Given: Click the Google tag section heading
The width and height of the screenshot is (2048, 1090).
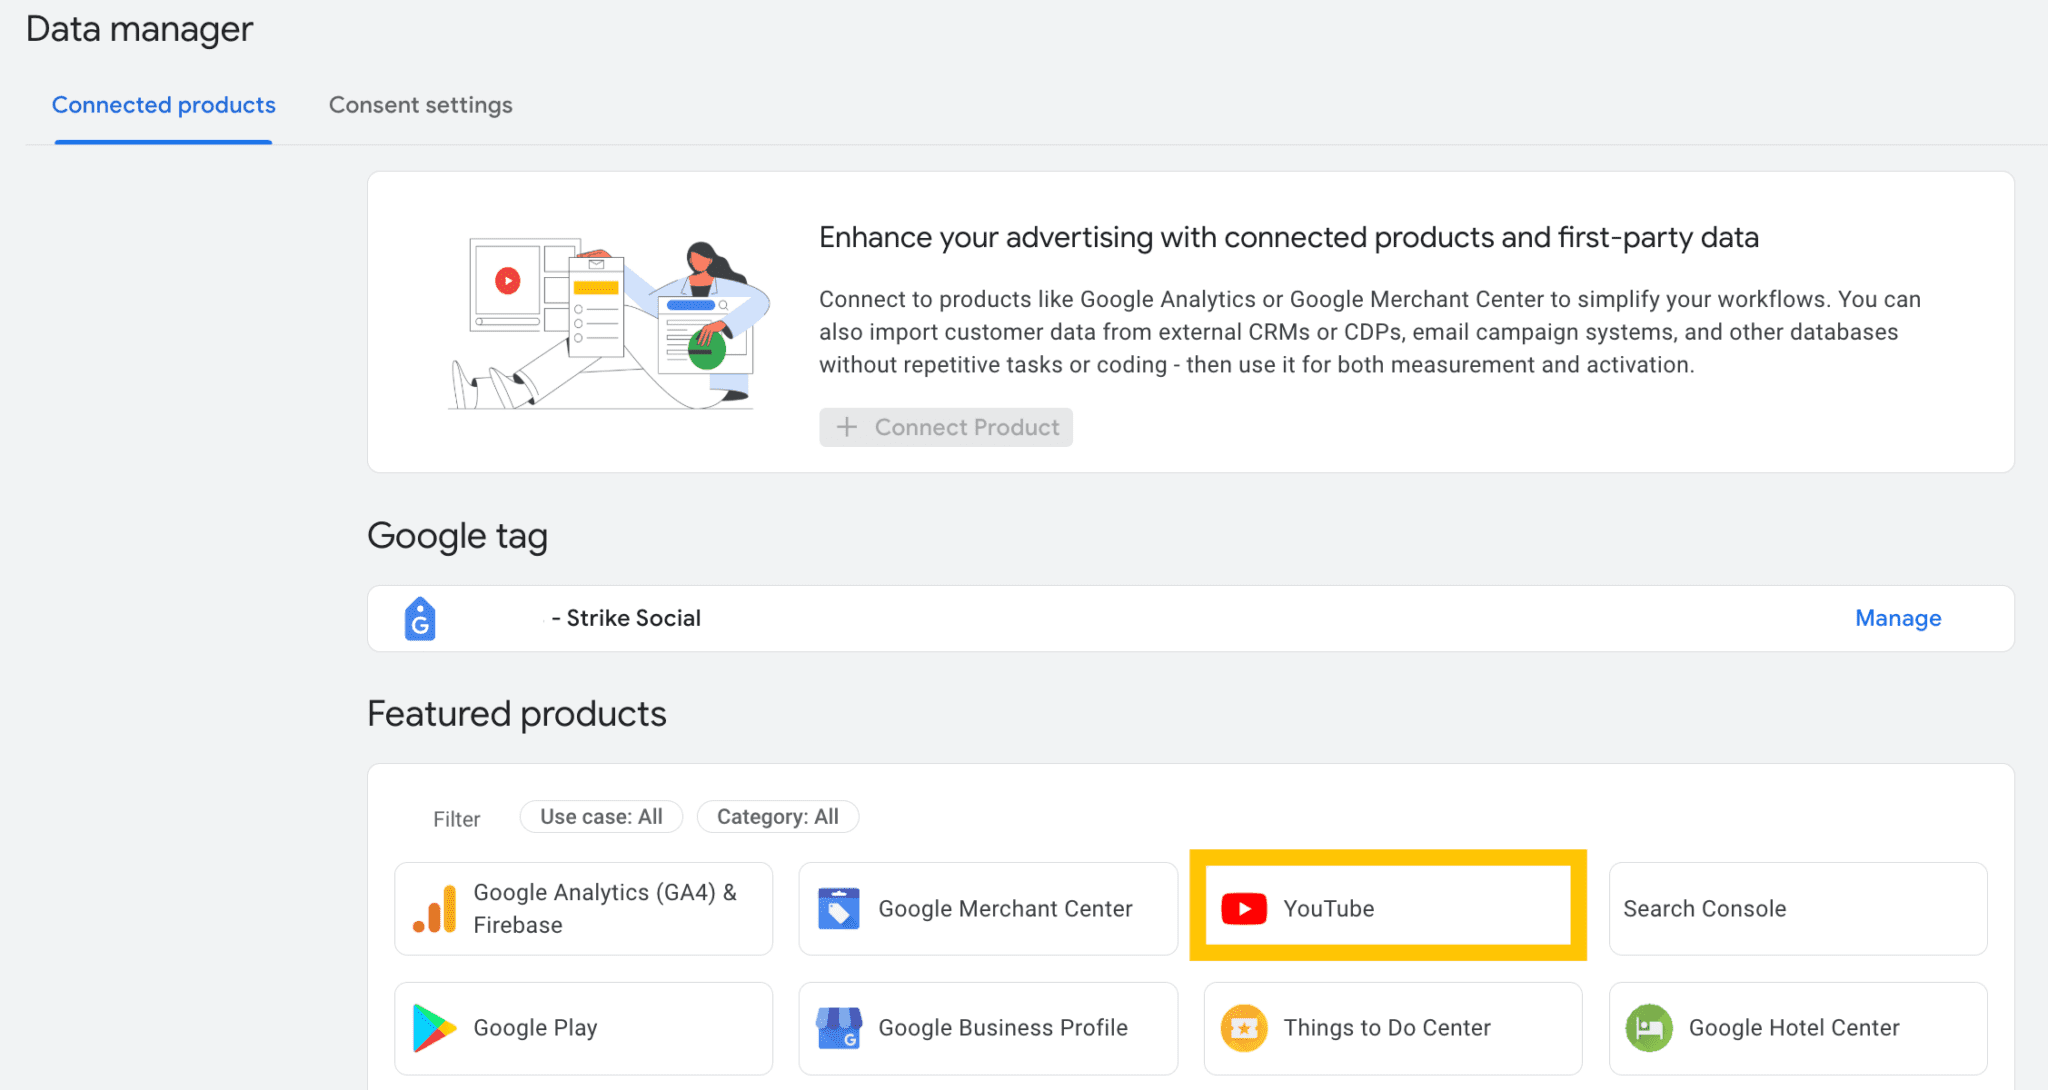Looking at the screenshot, I should [457, 536].
